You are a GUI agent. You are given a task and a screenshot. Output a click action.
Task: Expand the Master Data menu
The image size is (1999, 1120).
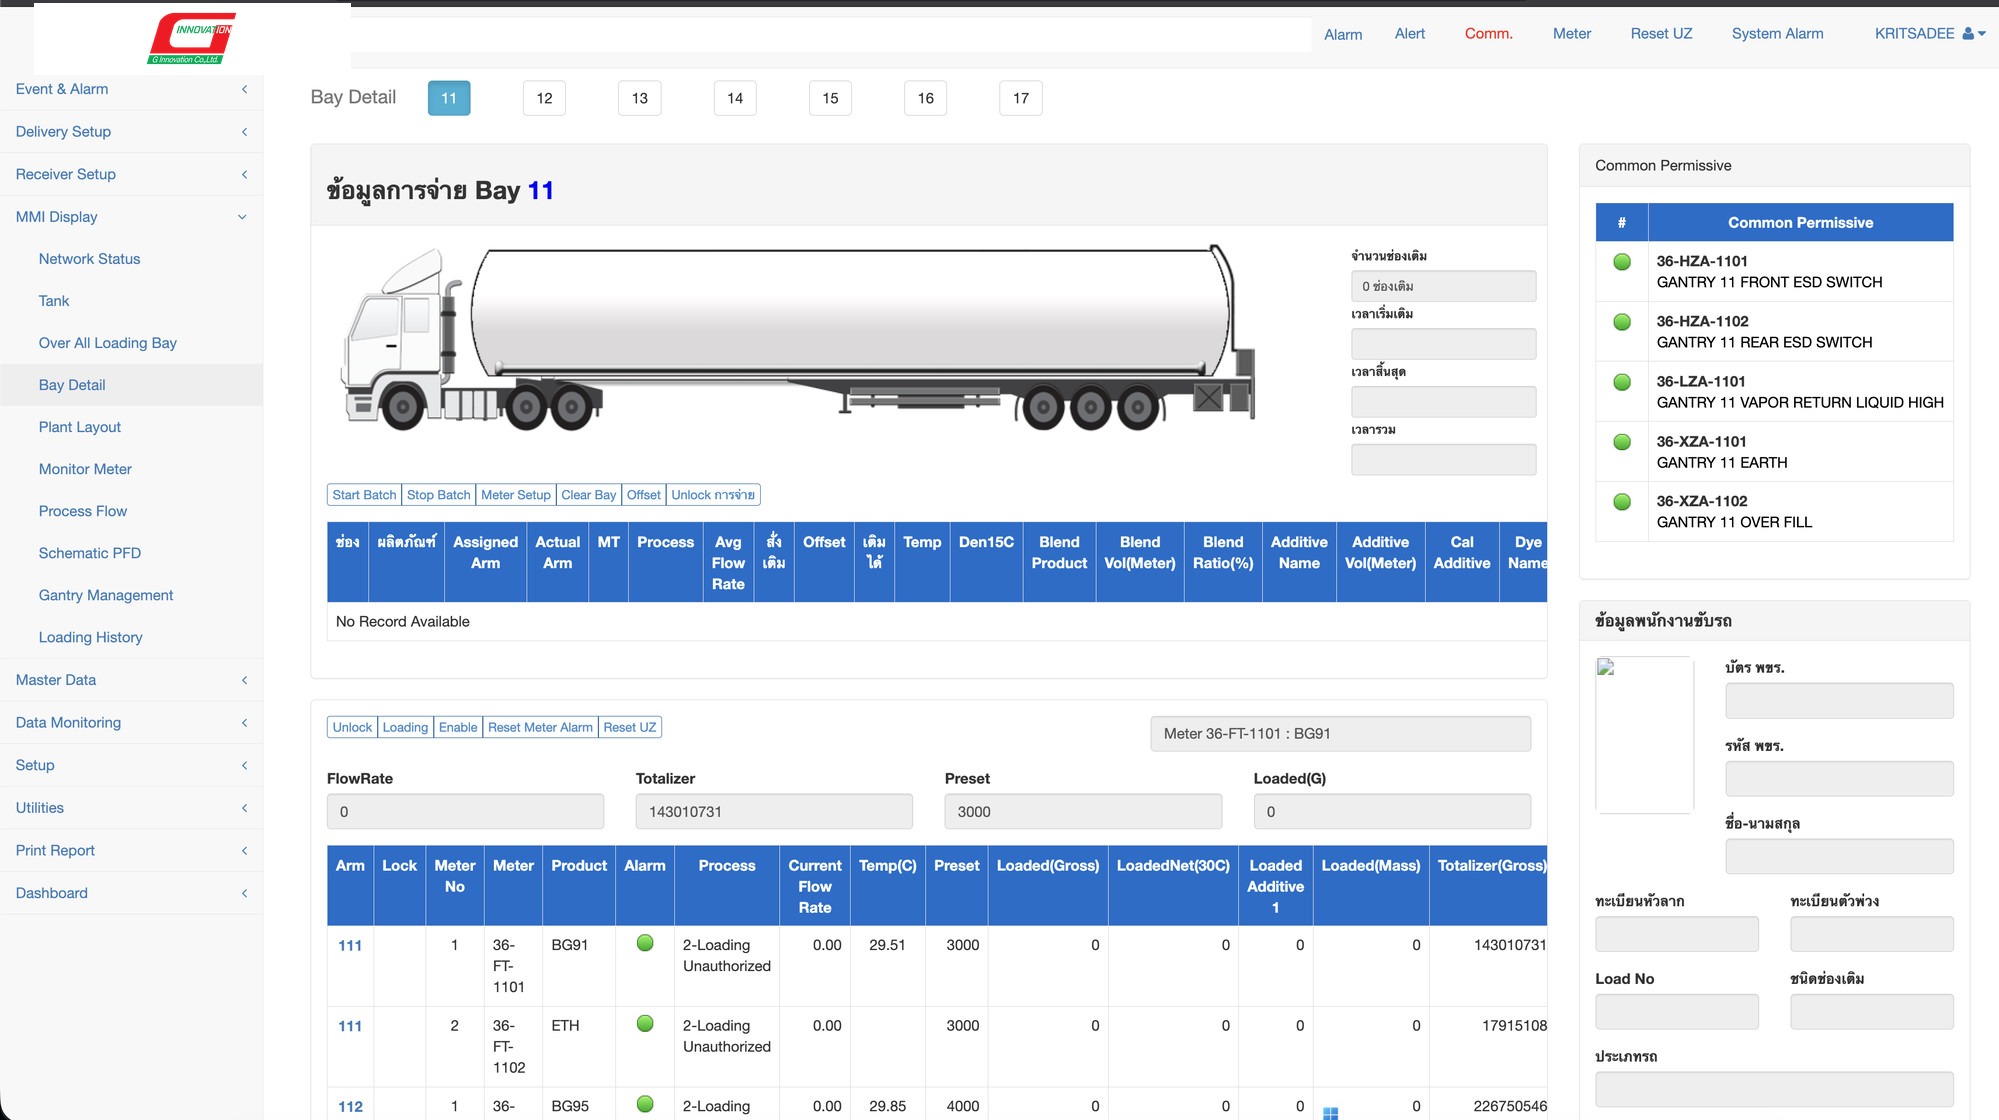coord(131,680)
